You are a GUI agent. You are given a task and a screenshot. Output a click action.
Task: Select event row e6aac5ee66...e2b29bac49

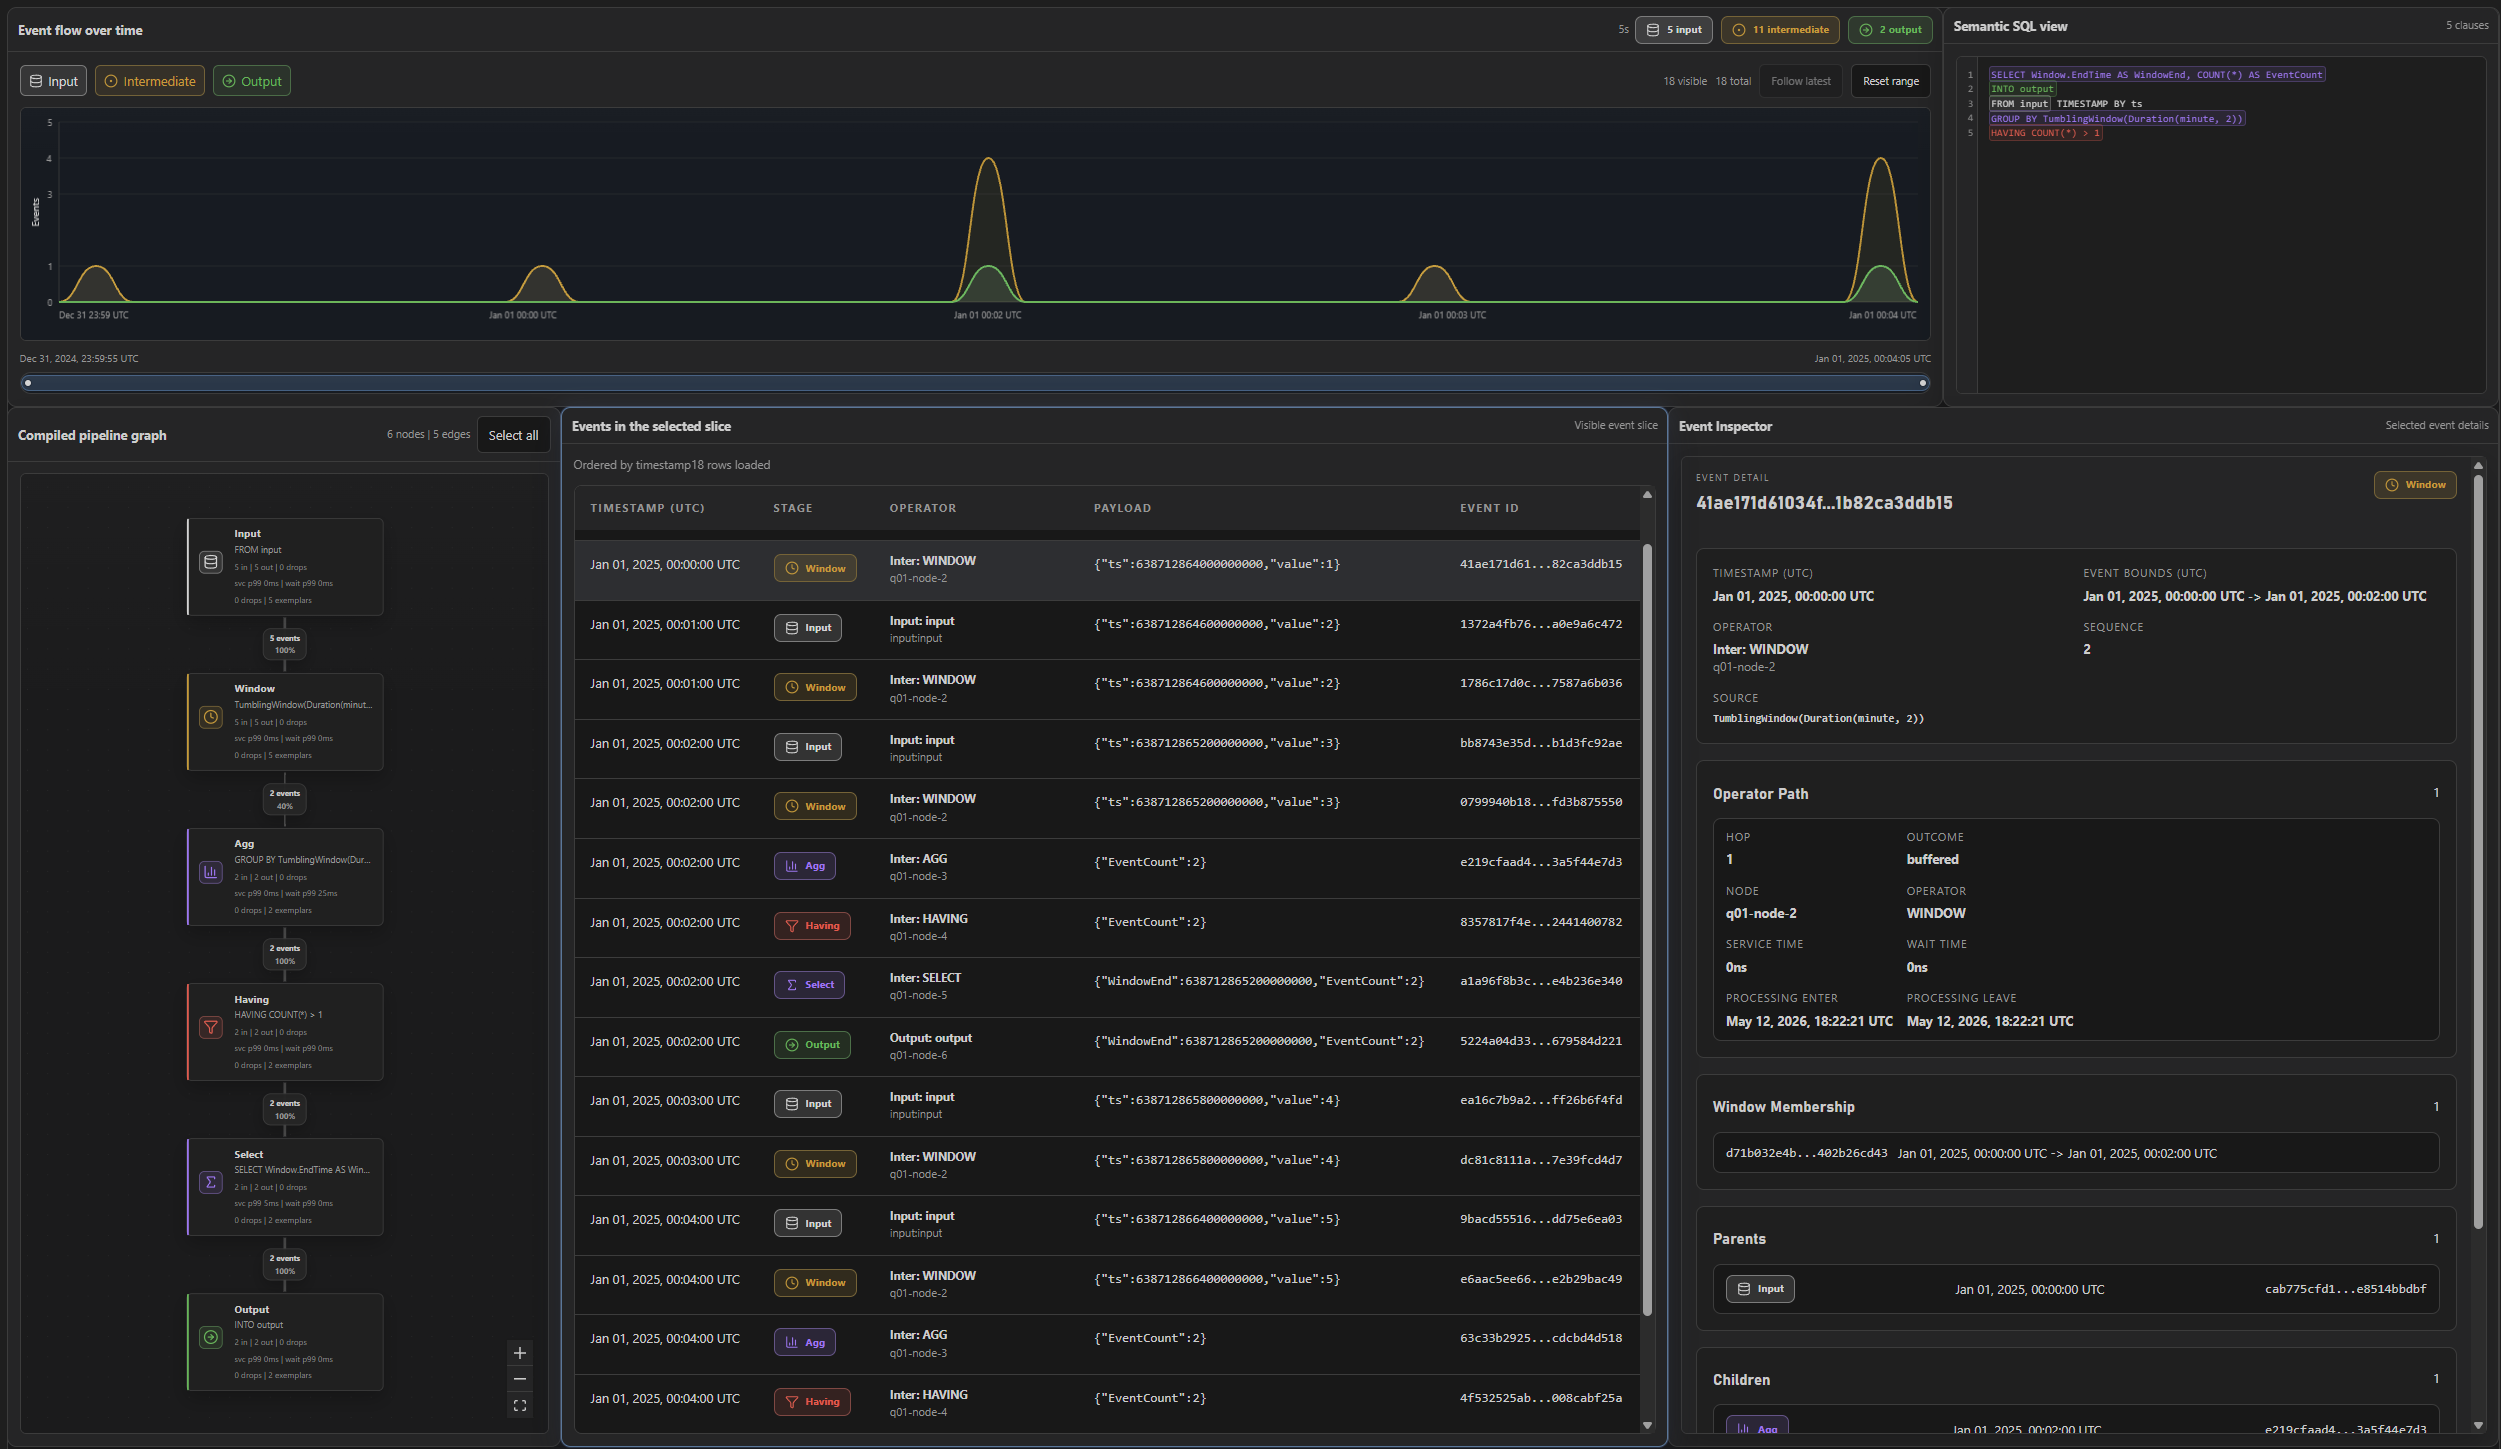click(x=1107, y=1283)
